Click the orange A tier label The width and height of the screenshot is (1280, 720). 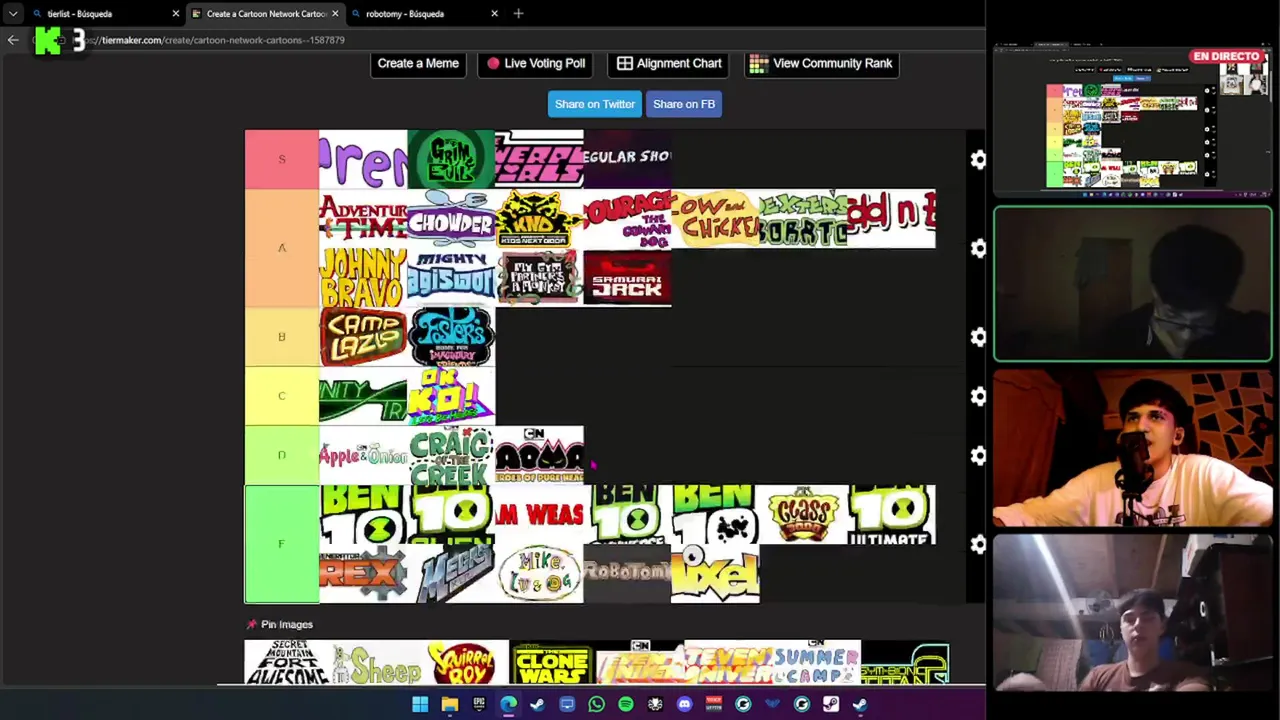pyautogui.click(x=282, y=248)
